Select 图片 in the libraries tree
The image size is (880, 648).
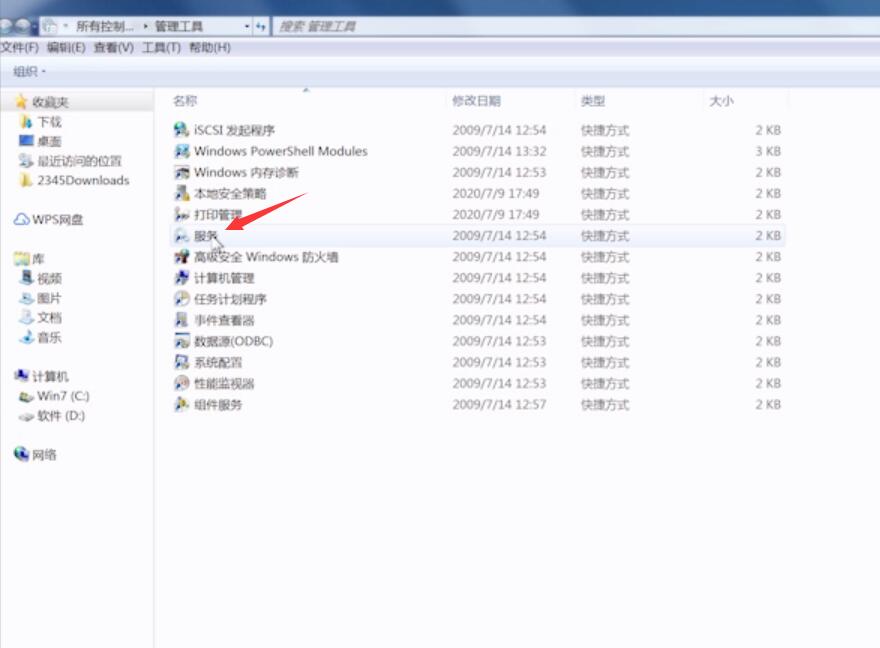(49, 298)
